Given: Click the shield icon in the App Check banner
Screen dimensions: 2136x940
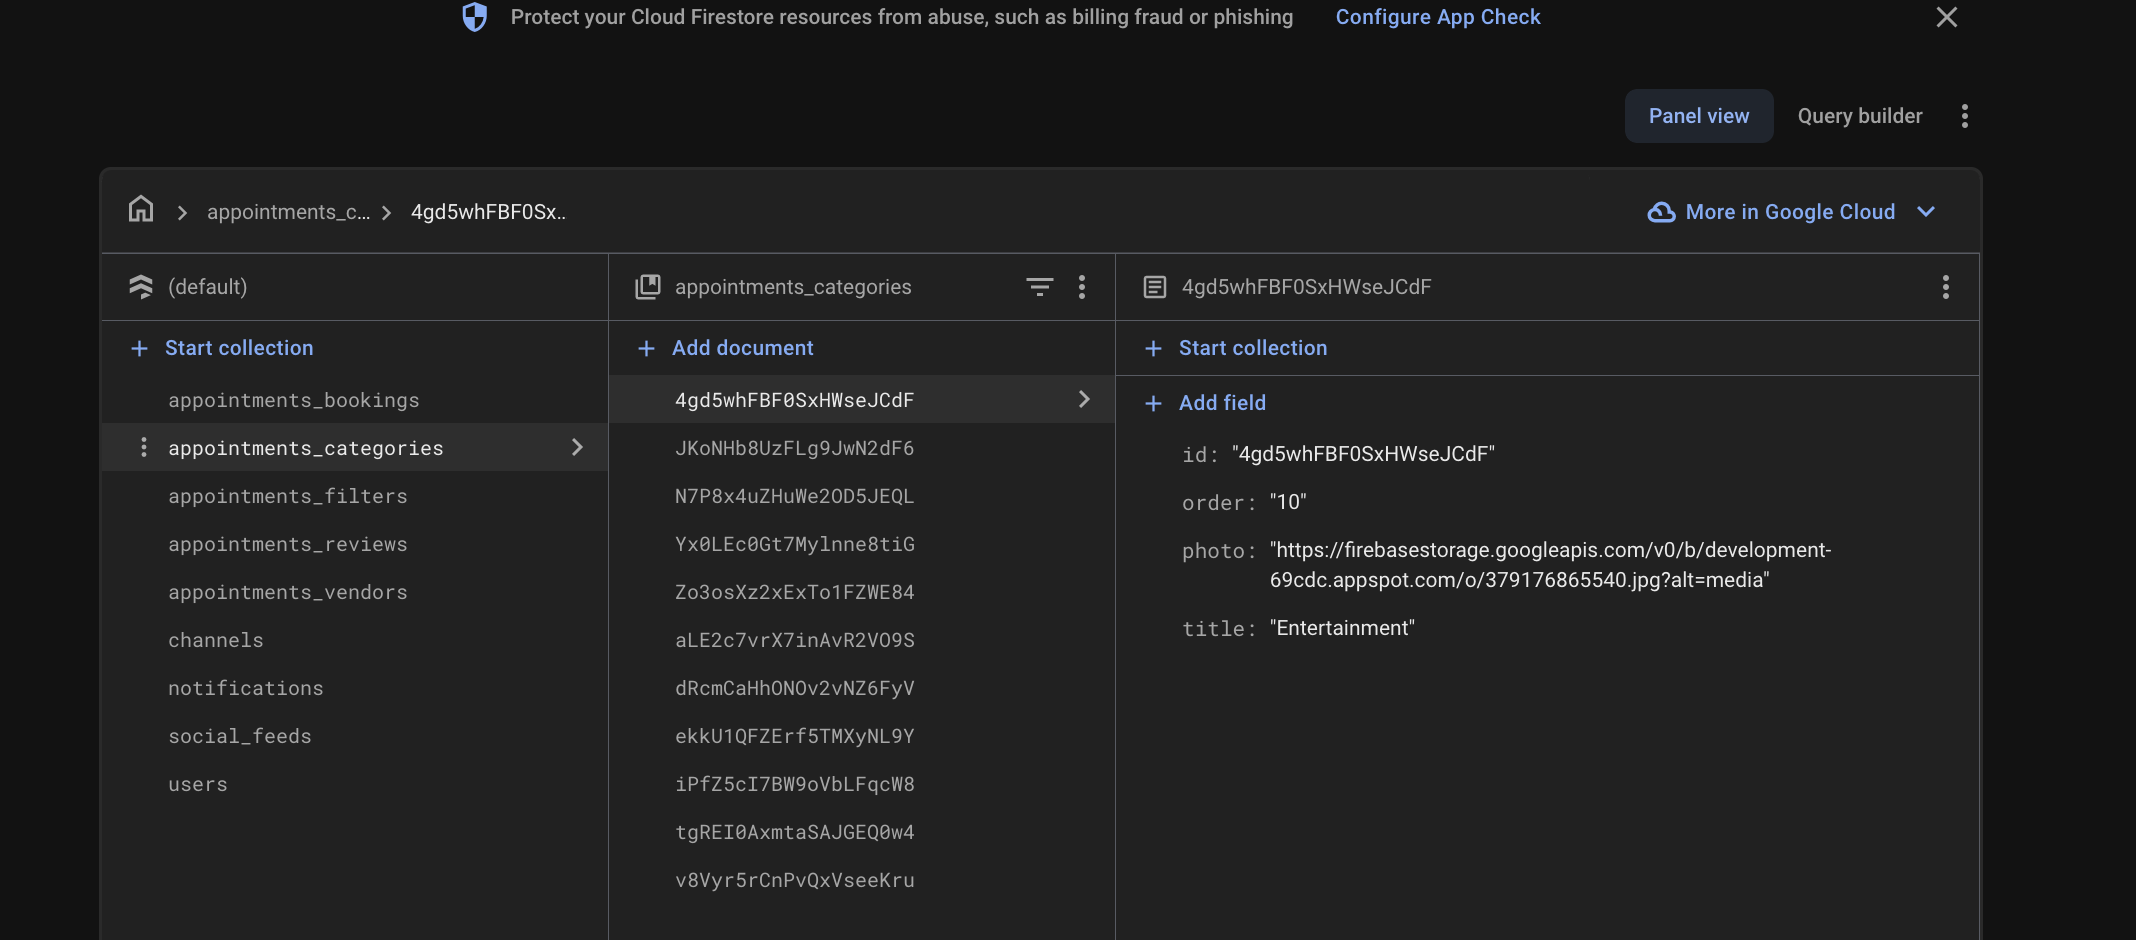Looking at the screenshot, I should click(474, 17).
